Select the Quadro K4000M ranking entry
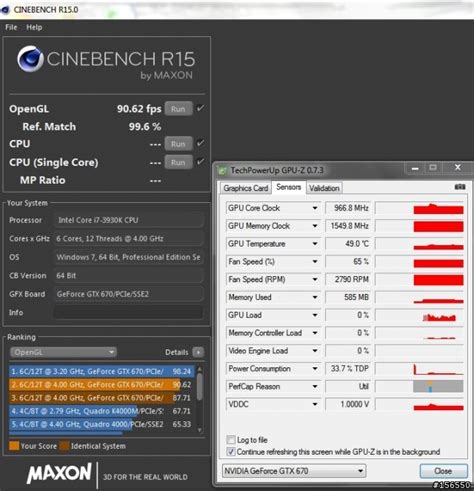Screen dimensions: 474x491 click(x=102, y=411)
